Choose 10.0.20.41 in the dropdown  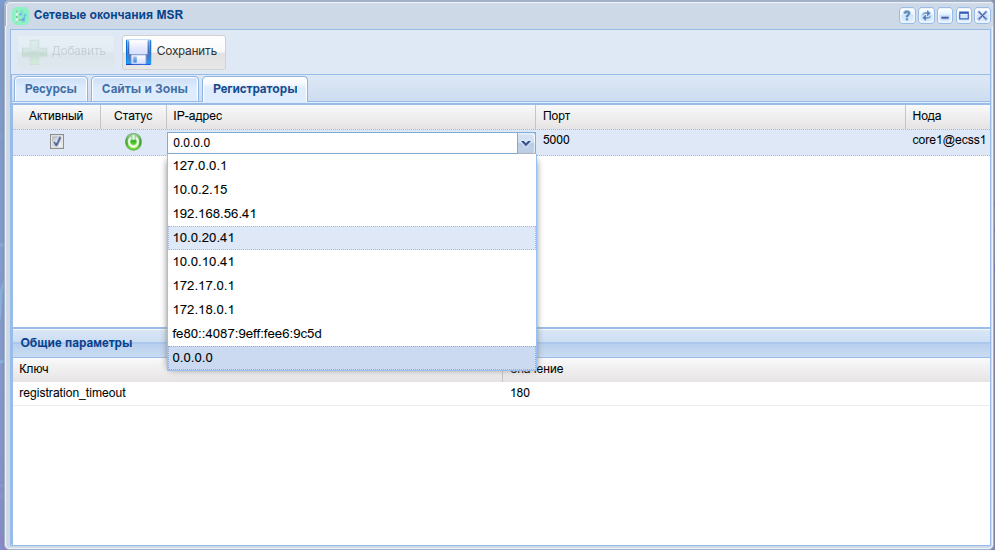coord(352,238)
